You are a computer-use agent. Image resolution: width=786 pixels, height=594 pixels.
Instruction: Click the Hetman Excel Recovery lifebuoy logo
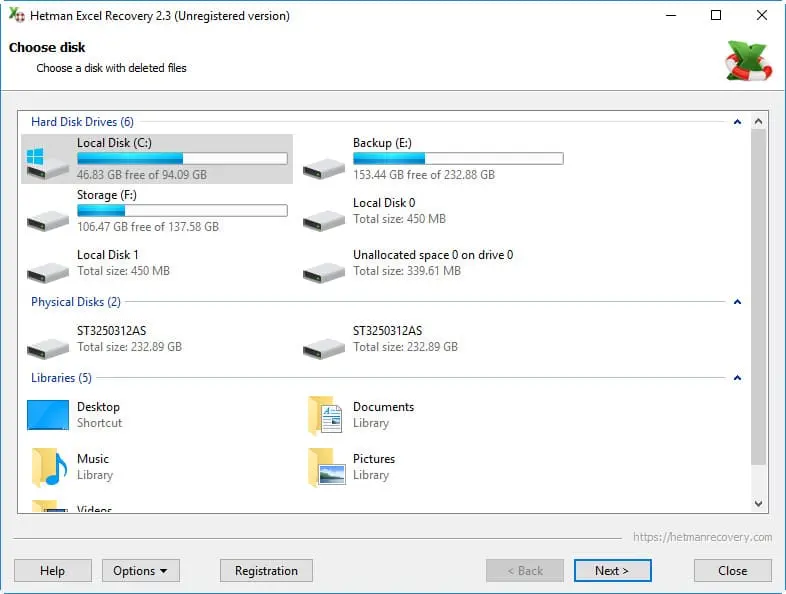[x=748, y=61]
